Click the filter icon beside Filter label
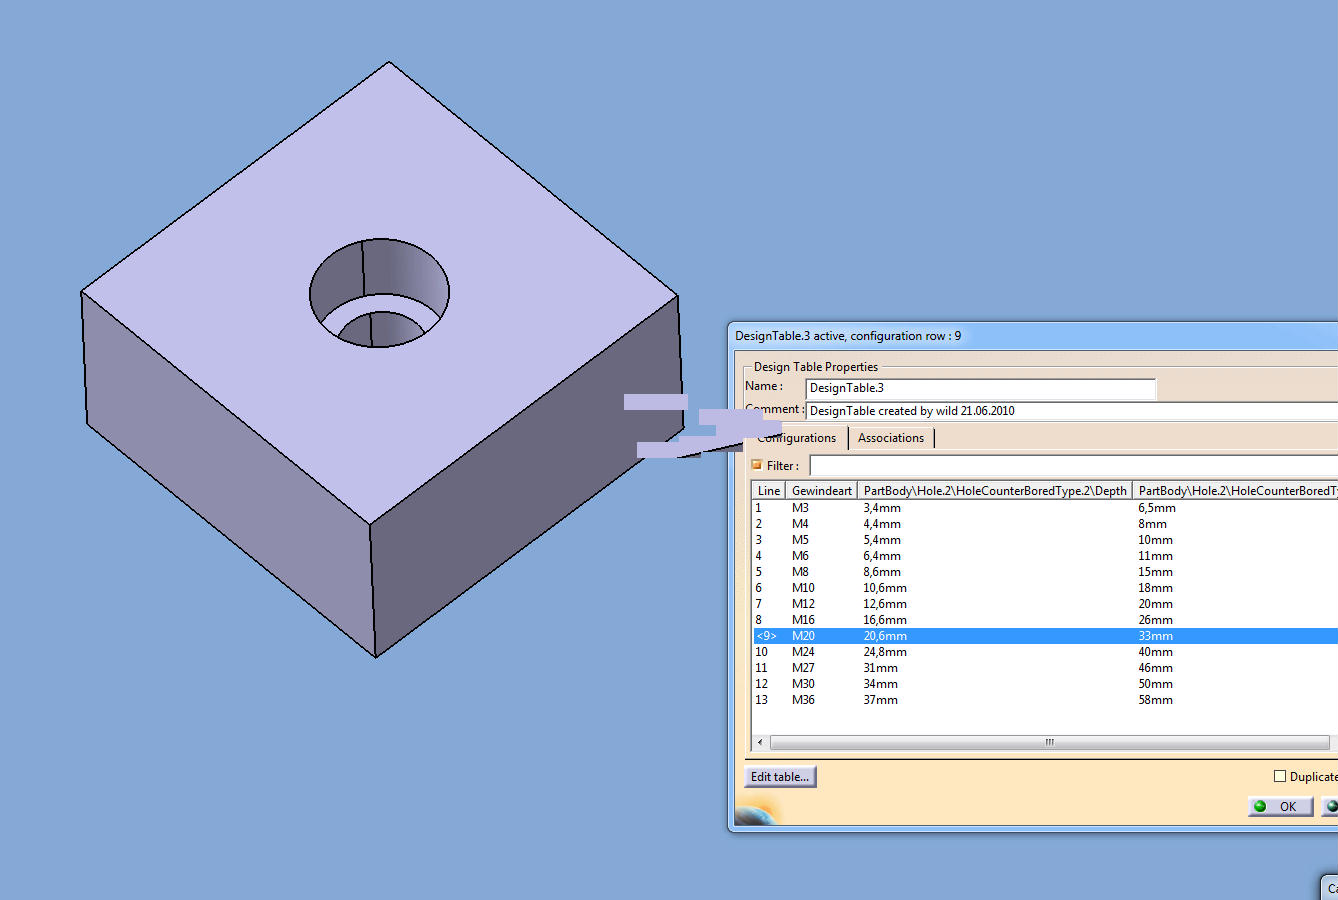 (757, 465)
